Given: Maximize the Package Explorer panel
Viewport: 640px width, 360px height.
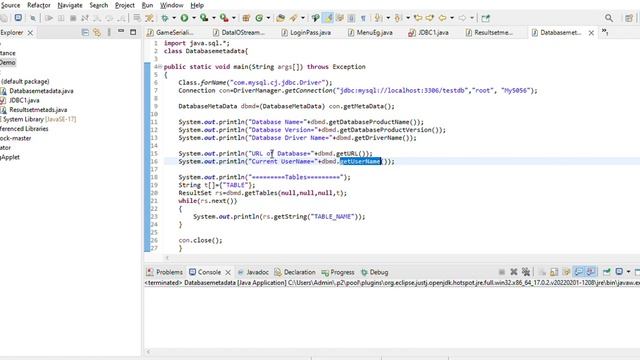Looking at the screenshot, I should tap(133, 32).
